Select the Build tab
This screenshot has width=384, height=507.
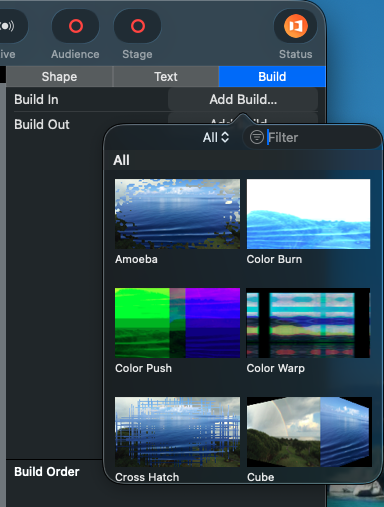(272, 77)
